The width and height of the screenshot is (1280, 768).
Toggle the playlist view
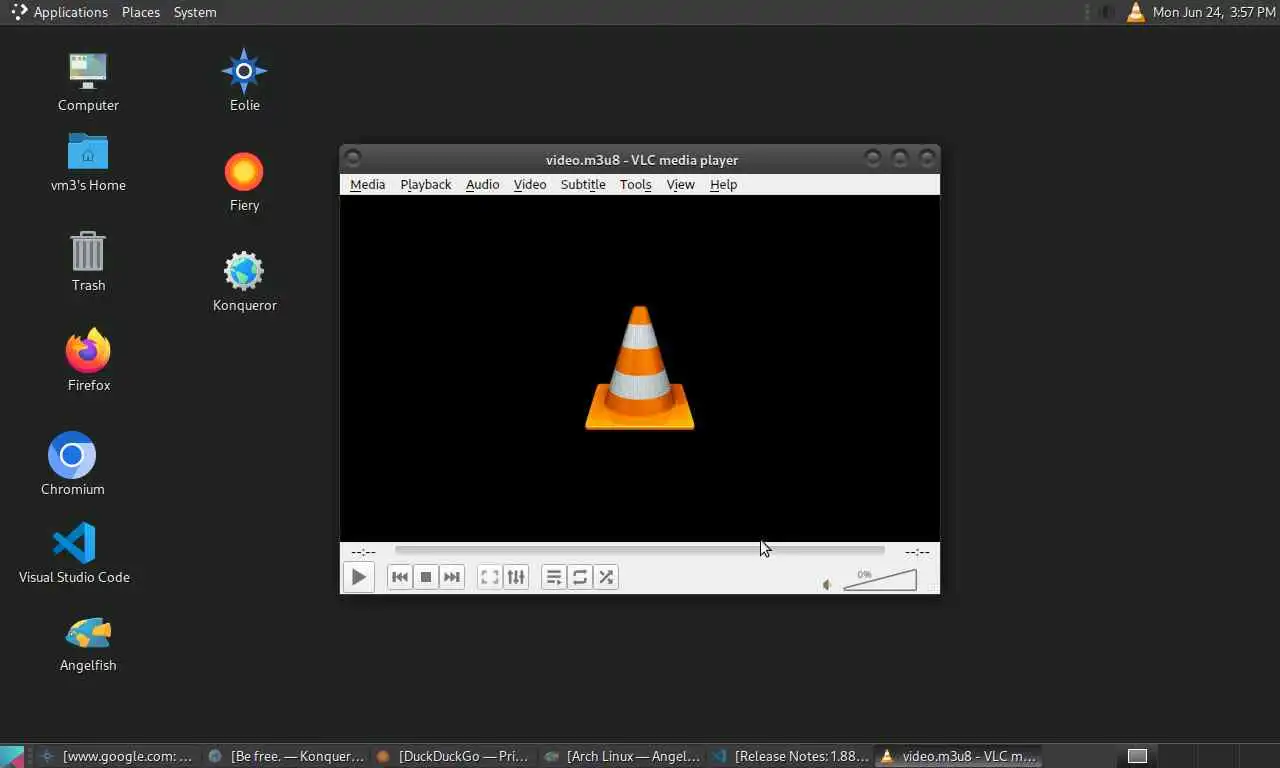[554, 577]
